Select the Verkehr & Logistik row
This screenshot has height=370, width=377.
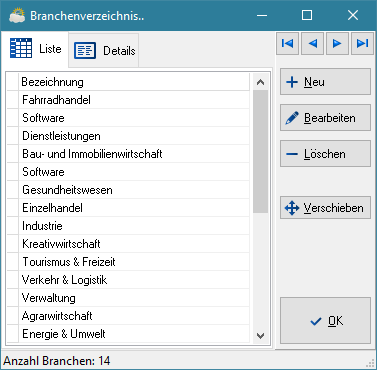[134, 280]
